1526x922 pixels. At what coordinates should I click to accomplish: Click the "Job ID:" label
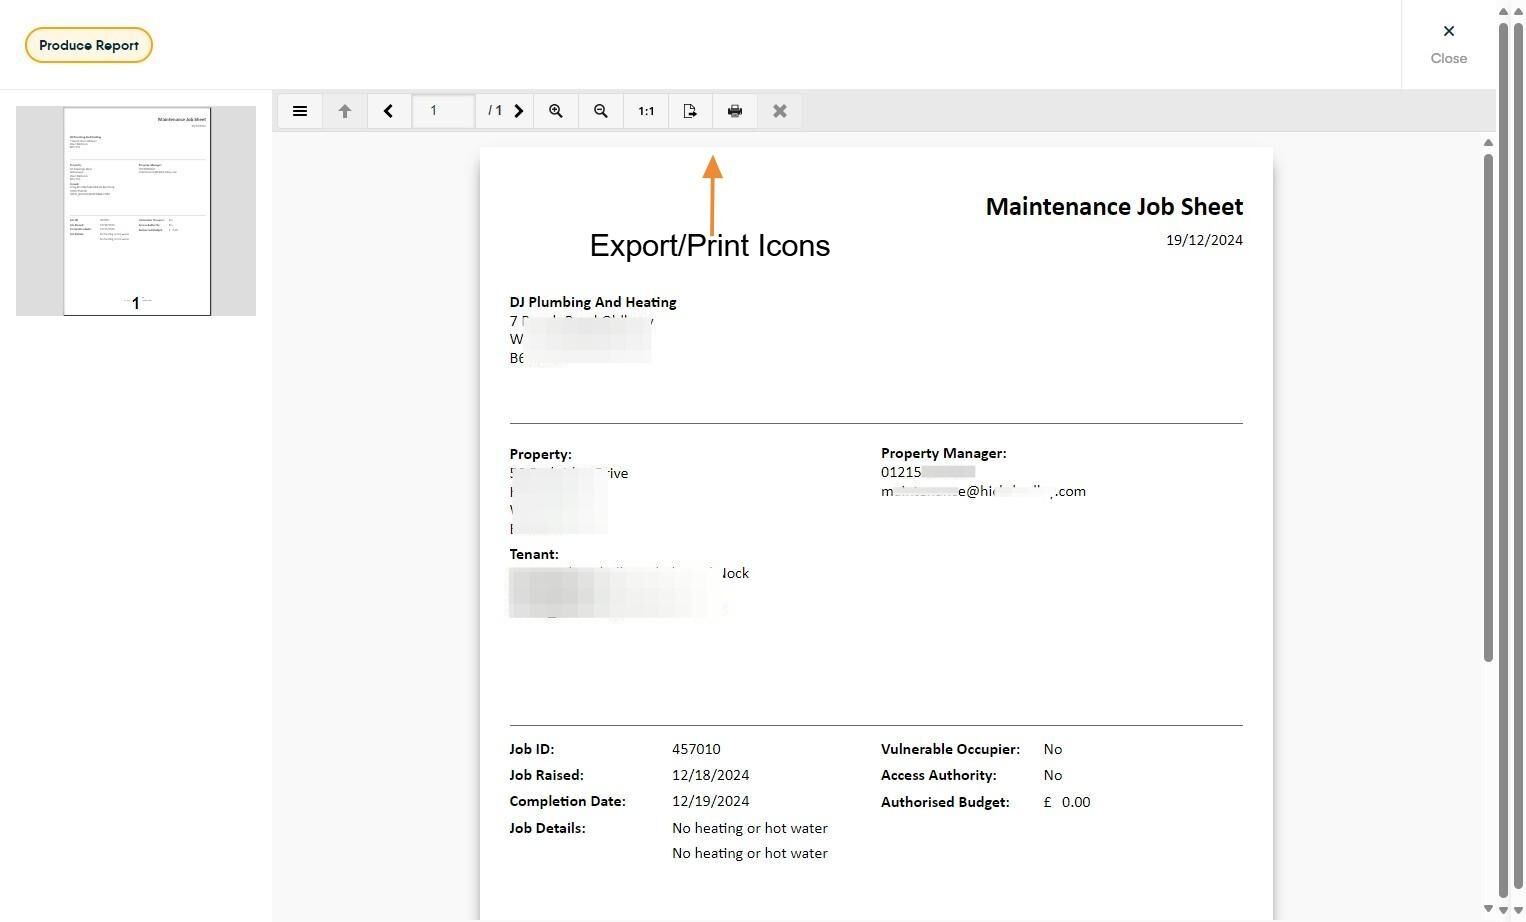(532, 749)
